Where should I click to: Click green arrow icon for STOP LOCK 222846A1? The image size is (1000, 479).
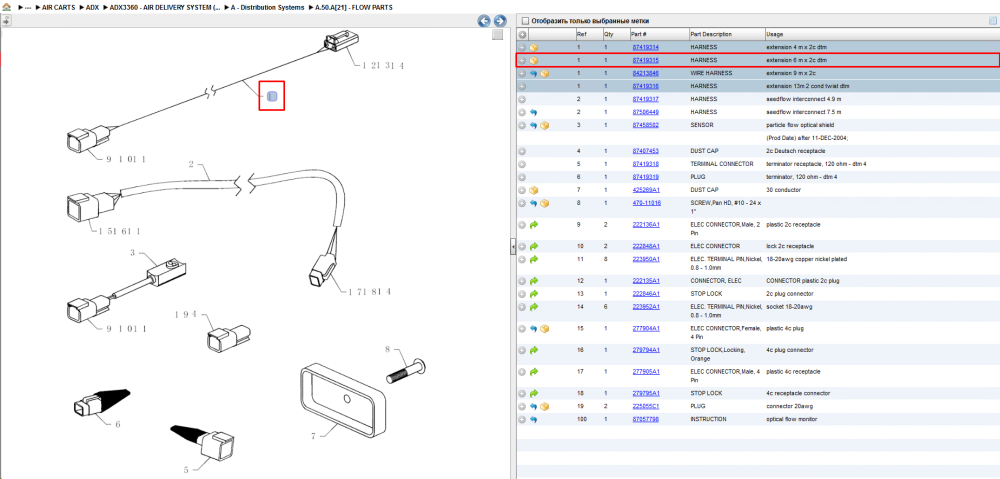[534, 293]
